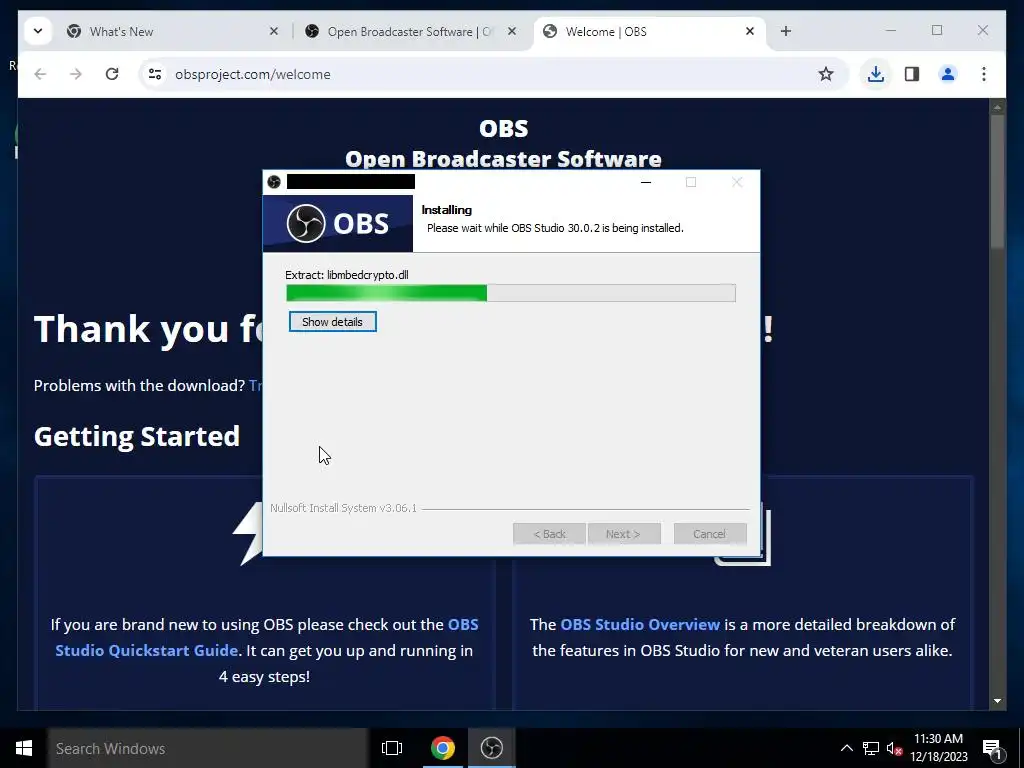
Task: Go forward in Chrome history
Action: pyautogui.click(x=76, y=74)
